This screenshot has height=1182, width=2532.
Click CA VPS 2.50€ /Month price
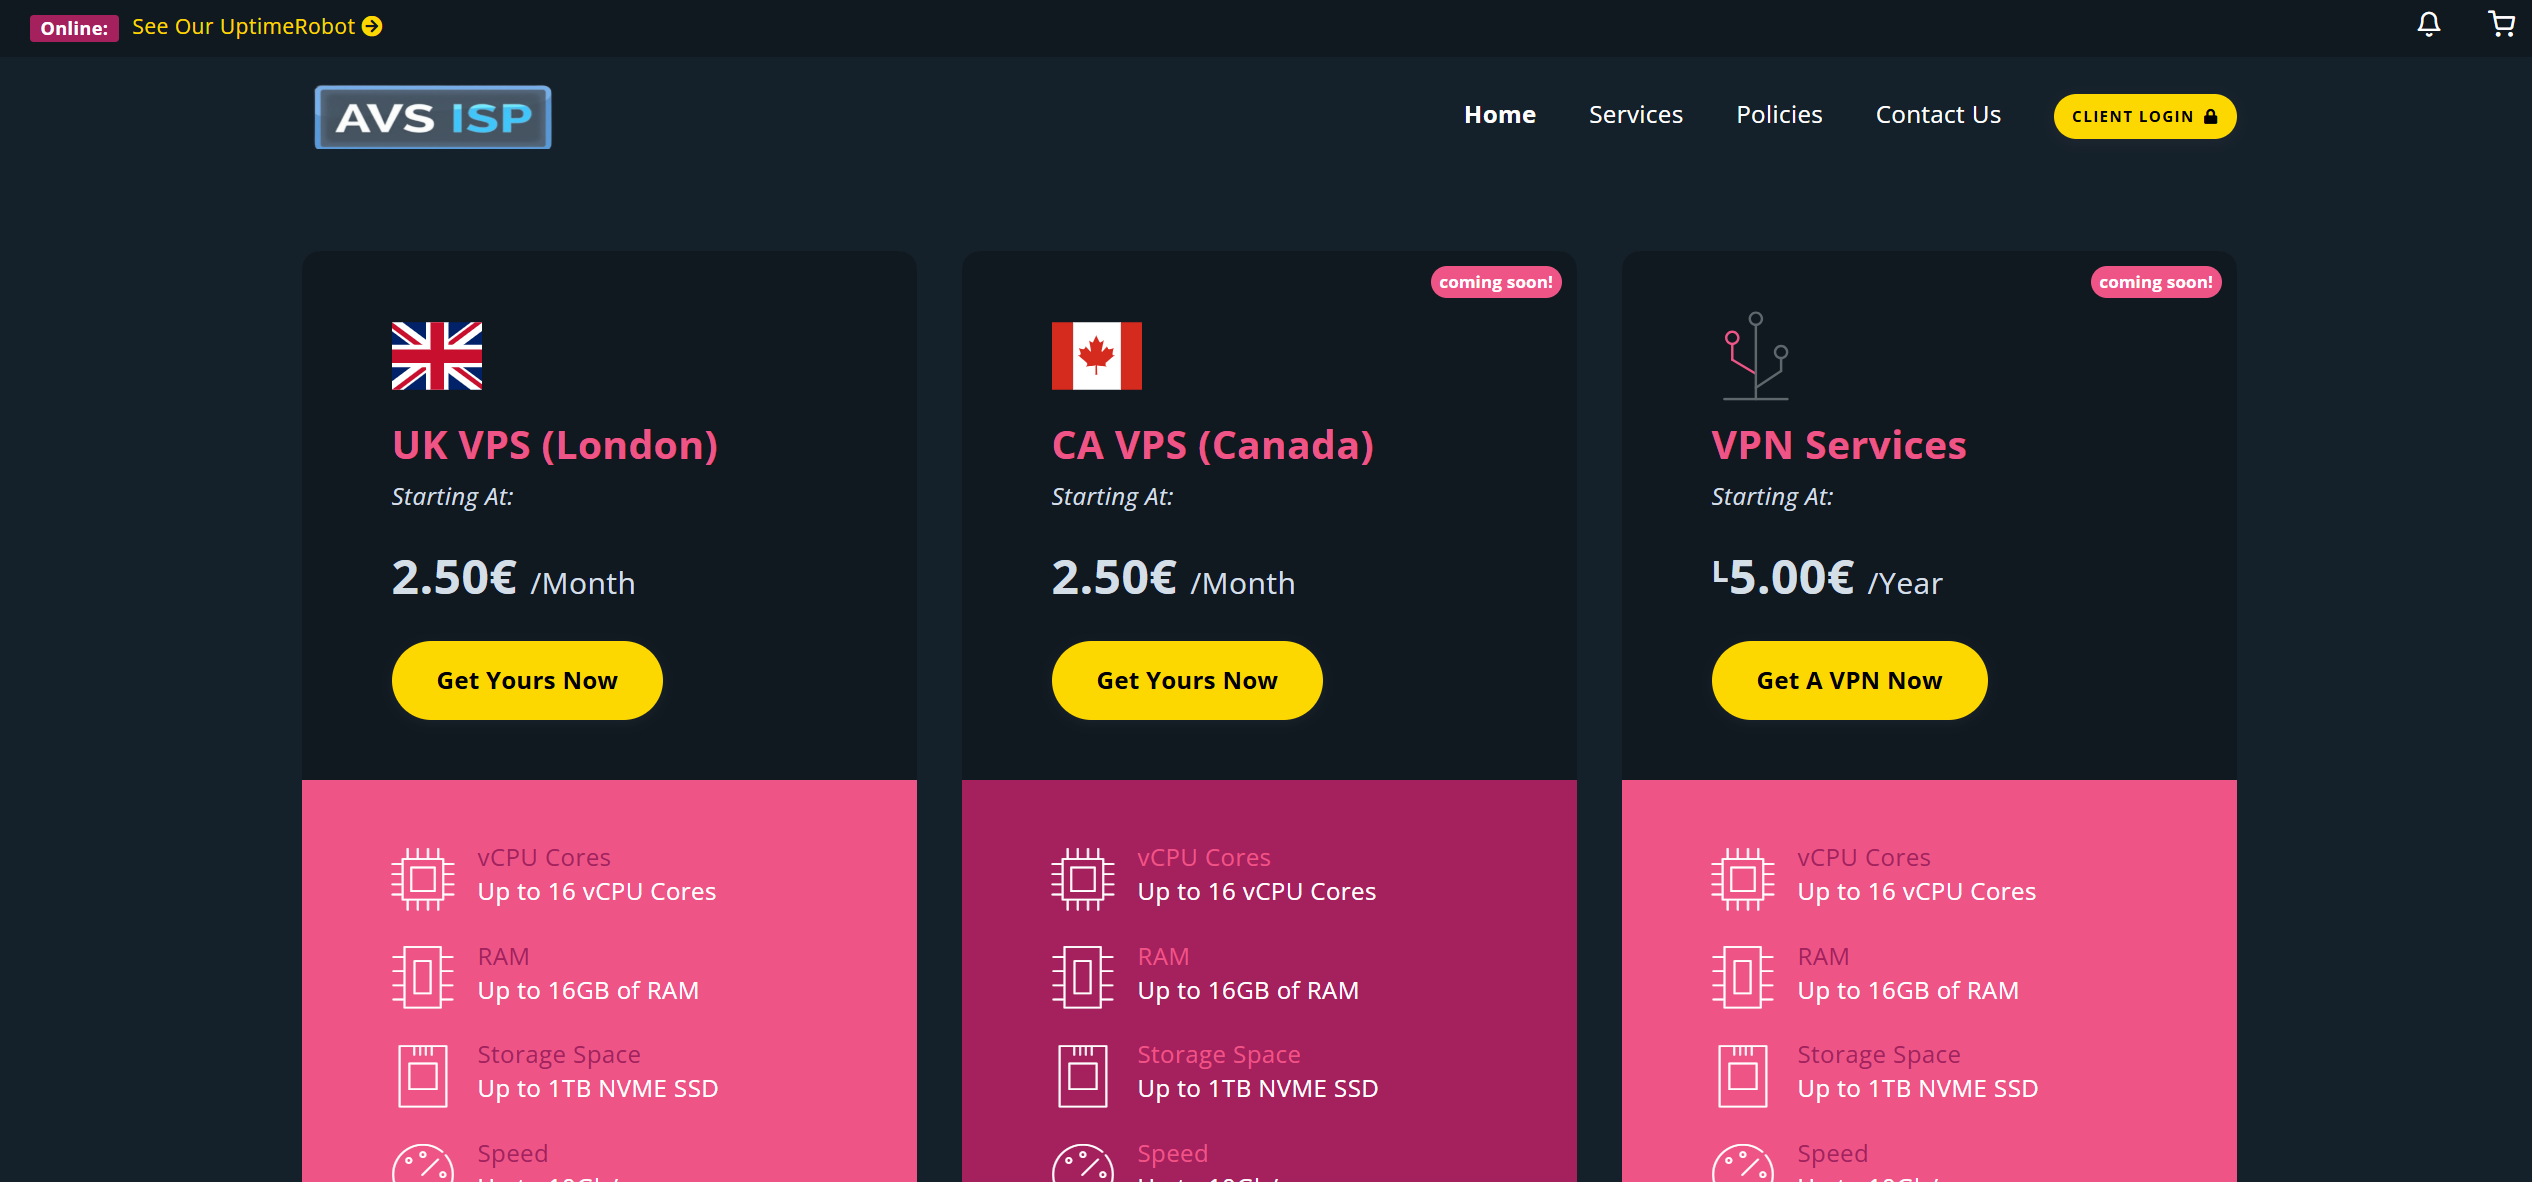[1173, 578]
